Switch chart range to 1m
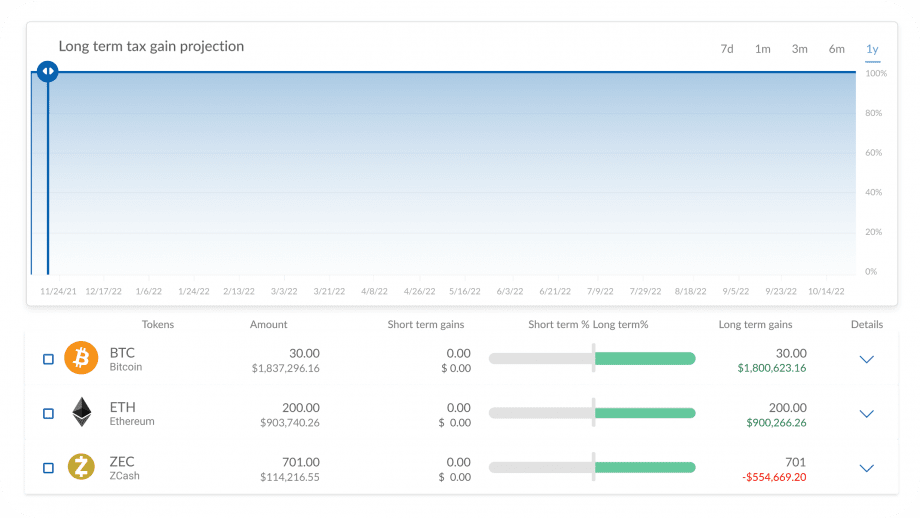The height and width of the screenshot is (518, 920). [x=763, y=49]
